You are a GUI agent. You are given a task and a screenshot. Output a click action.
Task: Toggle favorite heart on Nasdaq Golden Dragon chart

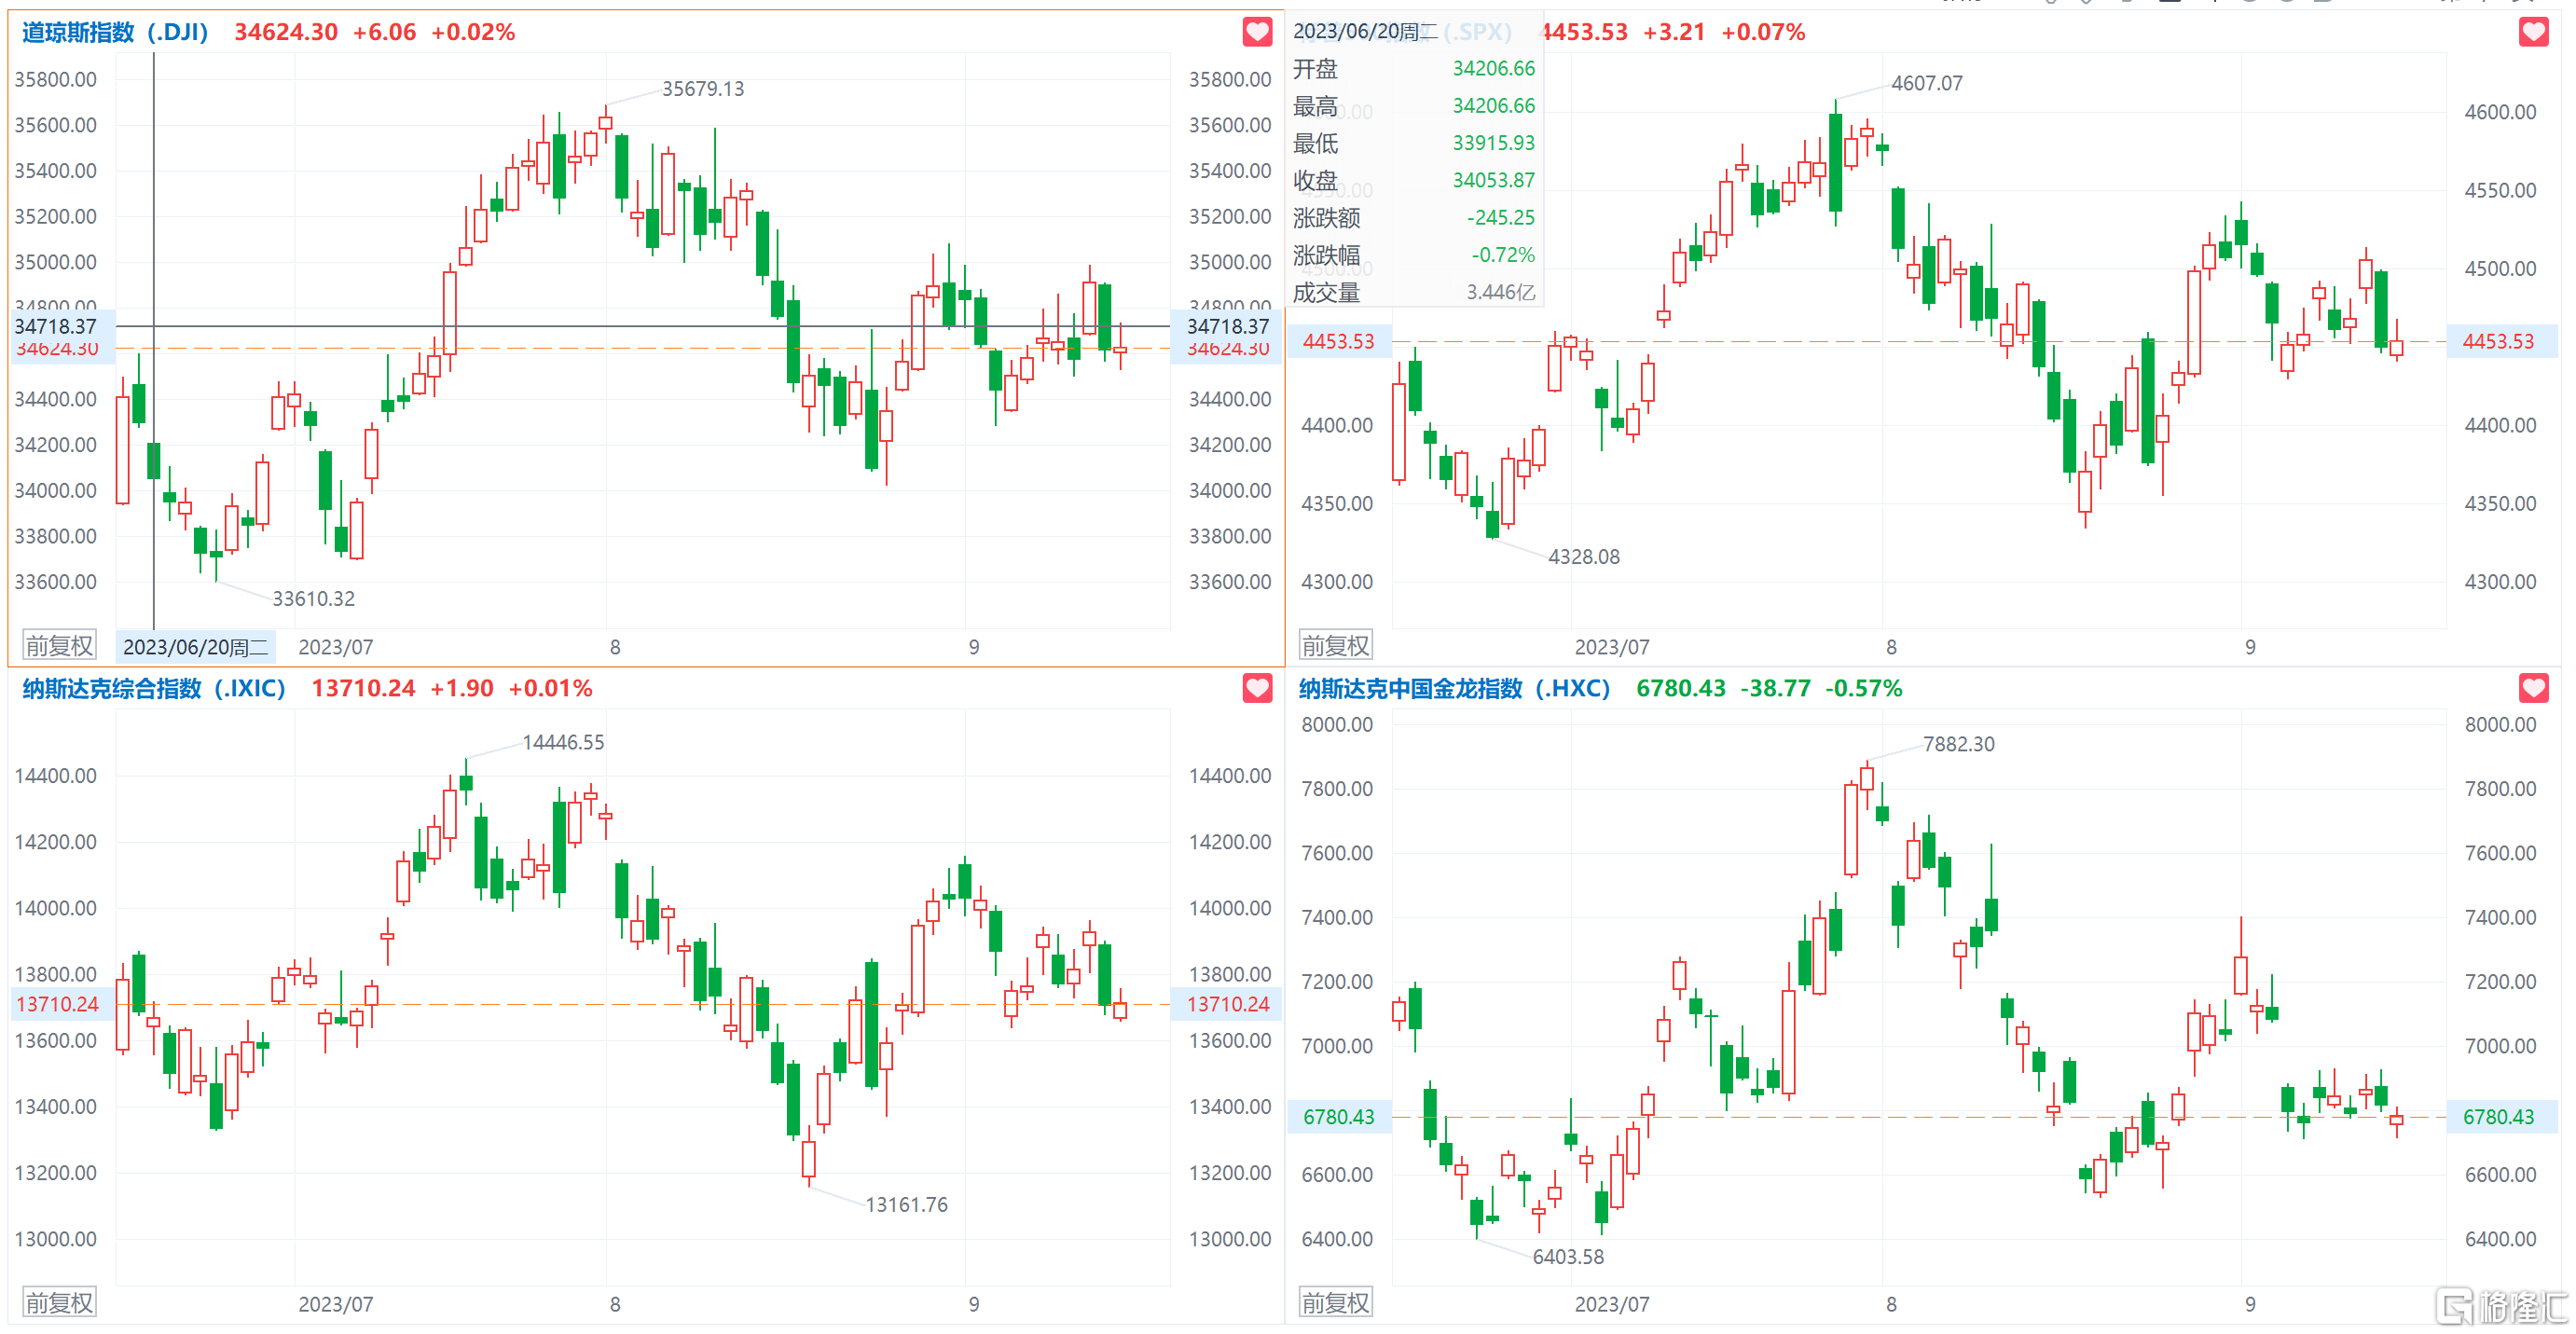point(2533,688)
